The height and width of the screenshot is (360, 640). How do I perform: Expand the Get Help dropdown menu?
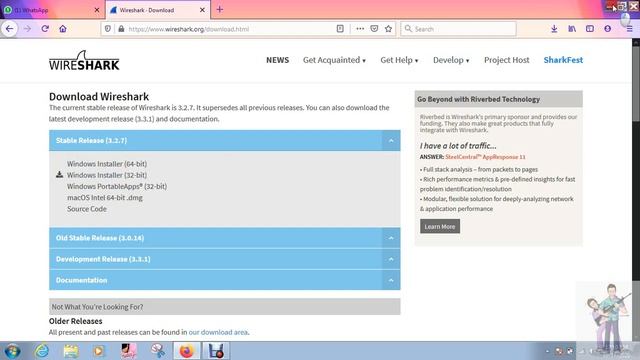pos(399,60)
